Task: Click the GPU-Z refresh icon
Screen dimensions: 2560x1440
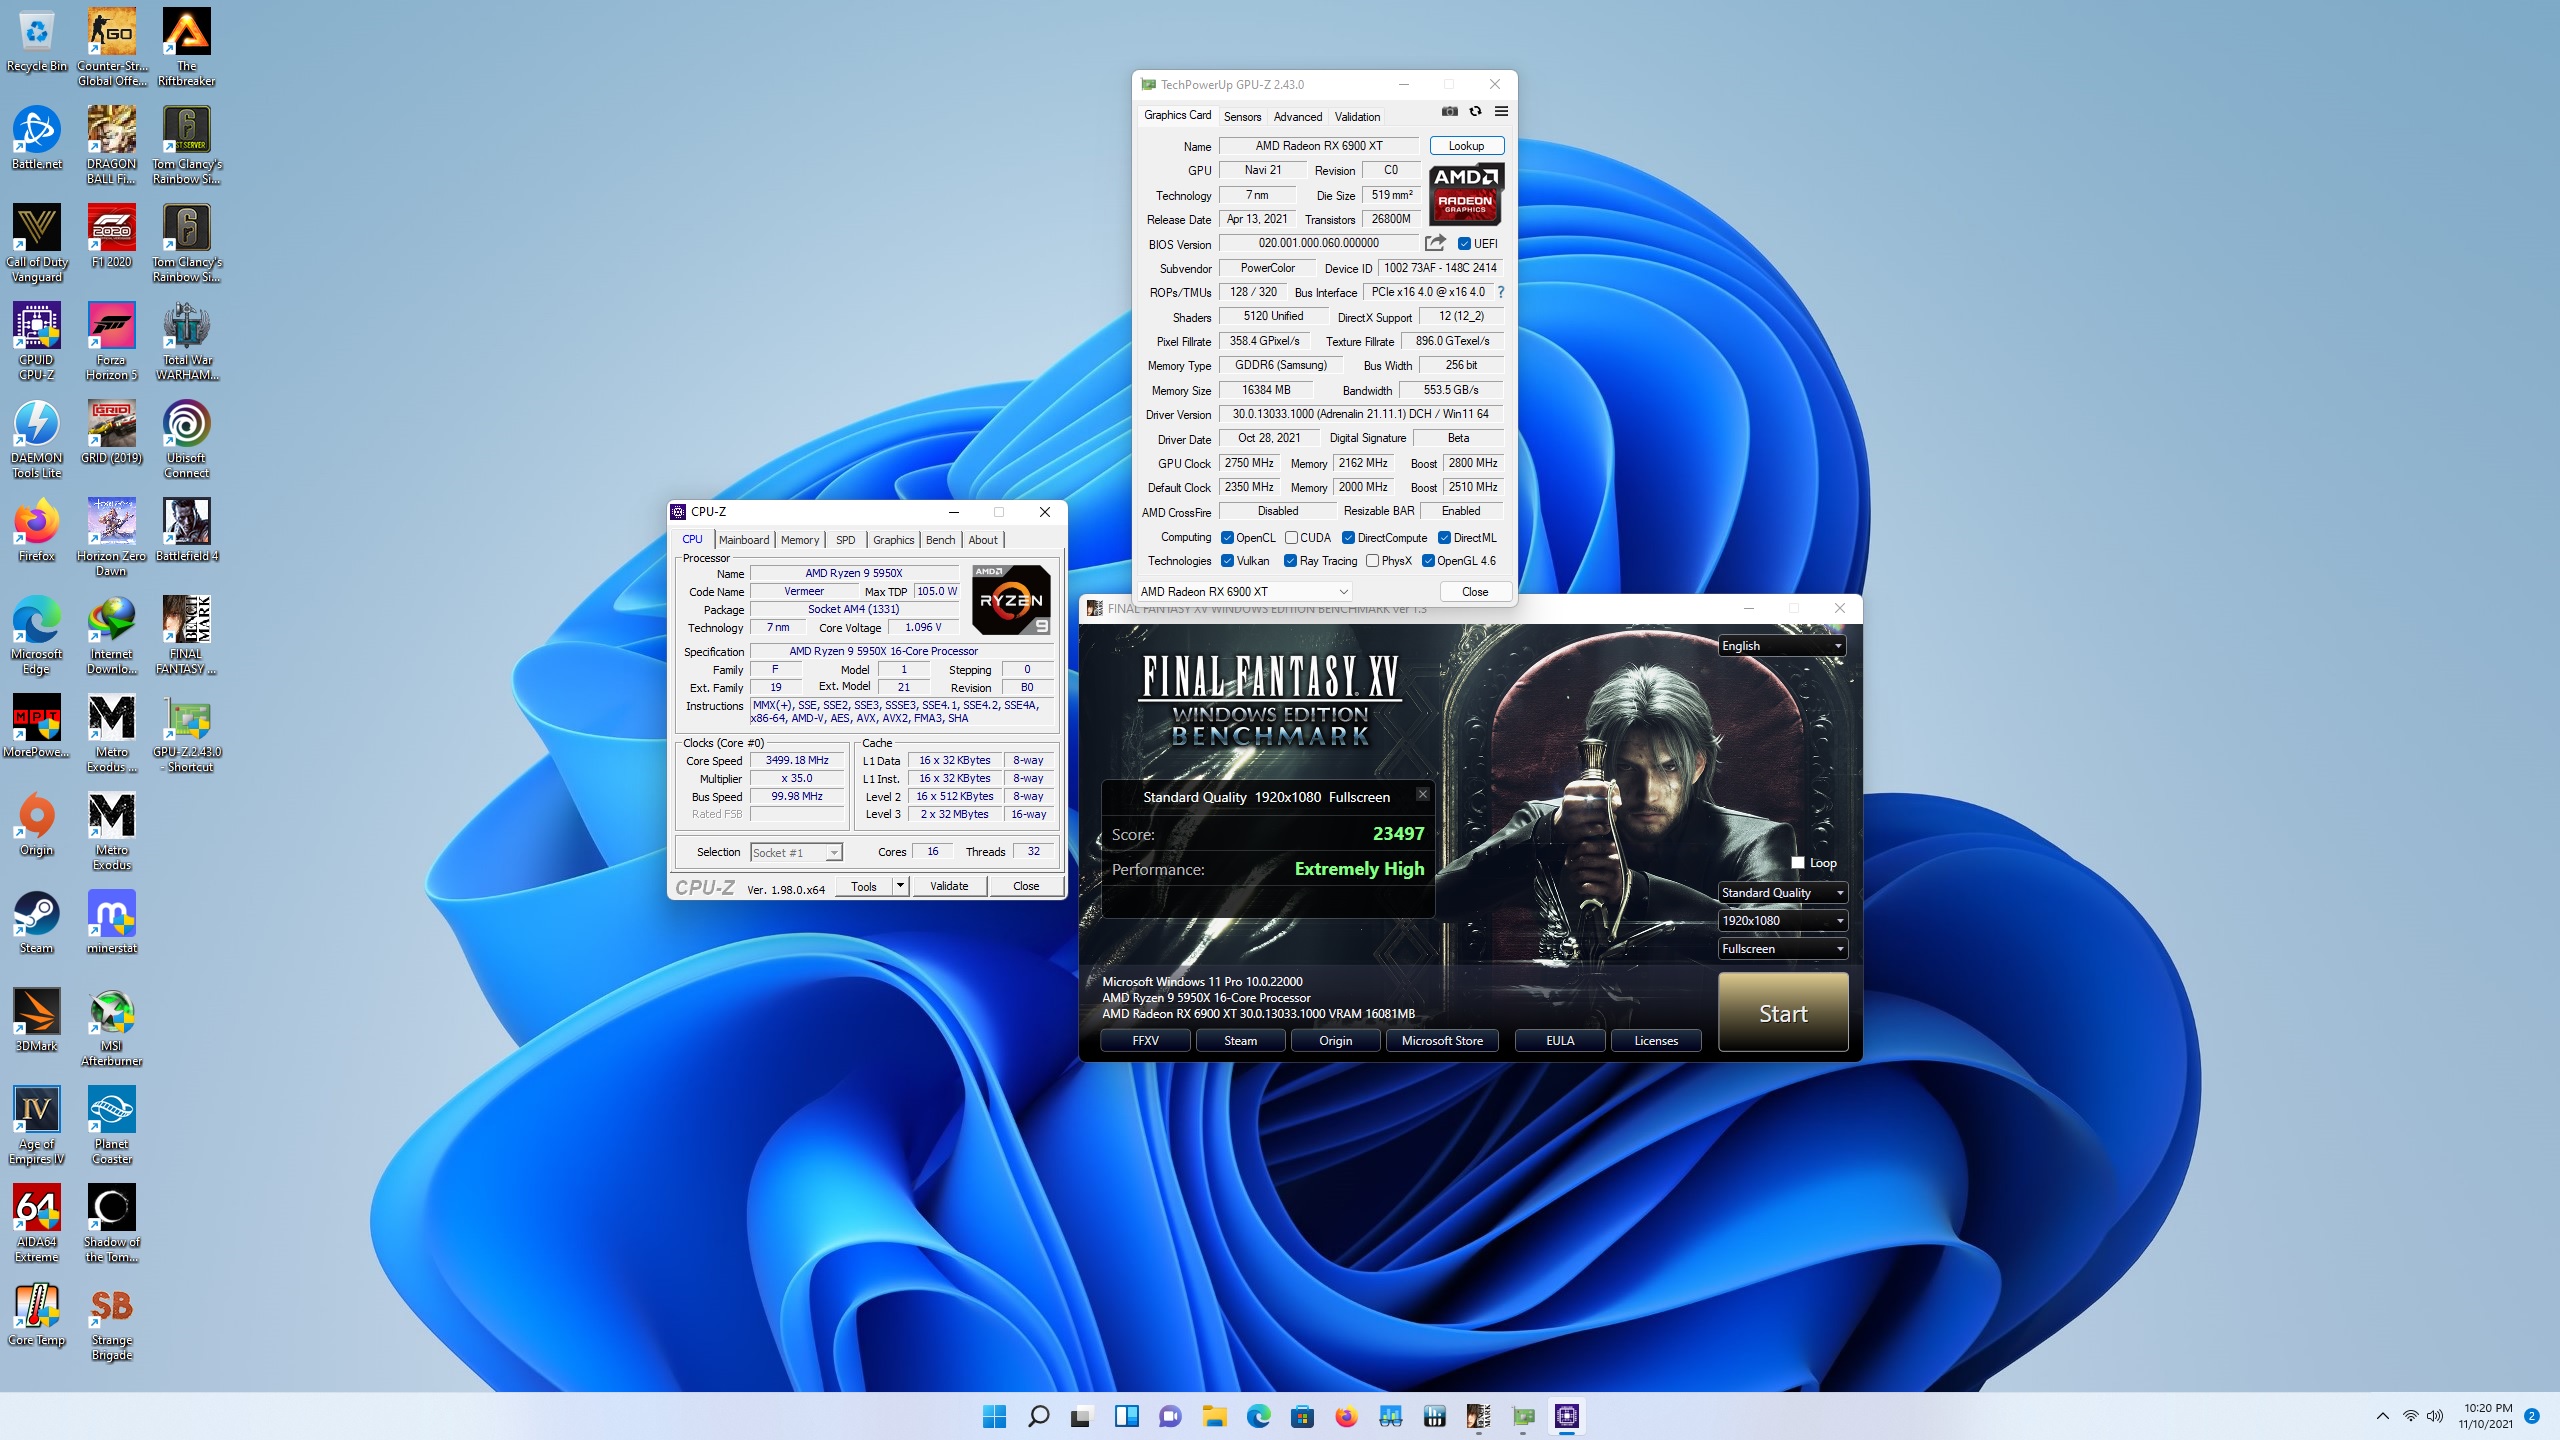Action: [1475, 112]
